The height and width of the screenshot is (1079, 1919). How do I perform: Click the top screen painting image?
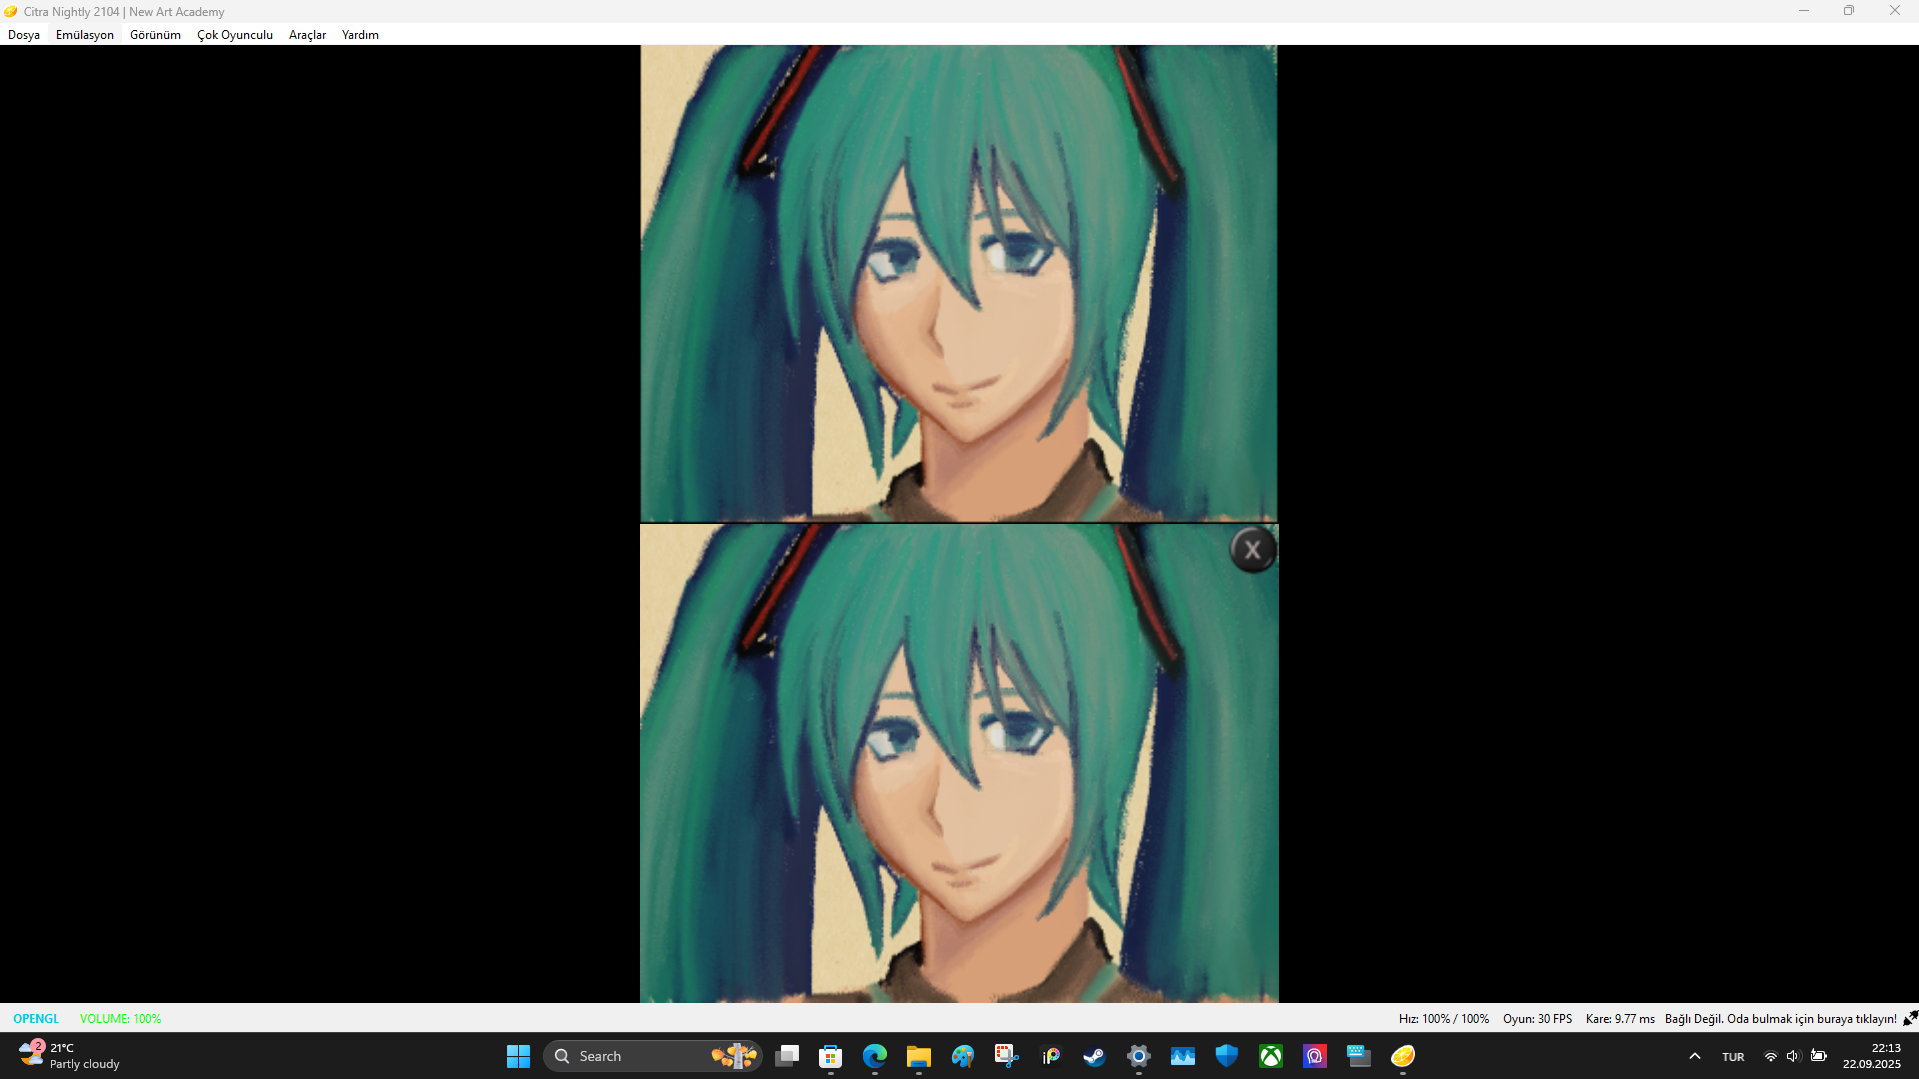(x=958, y=283)
